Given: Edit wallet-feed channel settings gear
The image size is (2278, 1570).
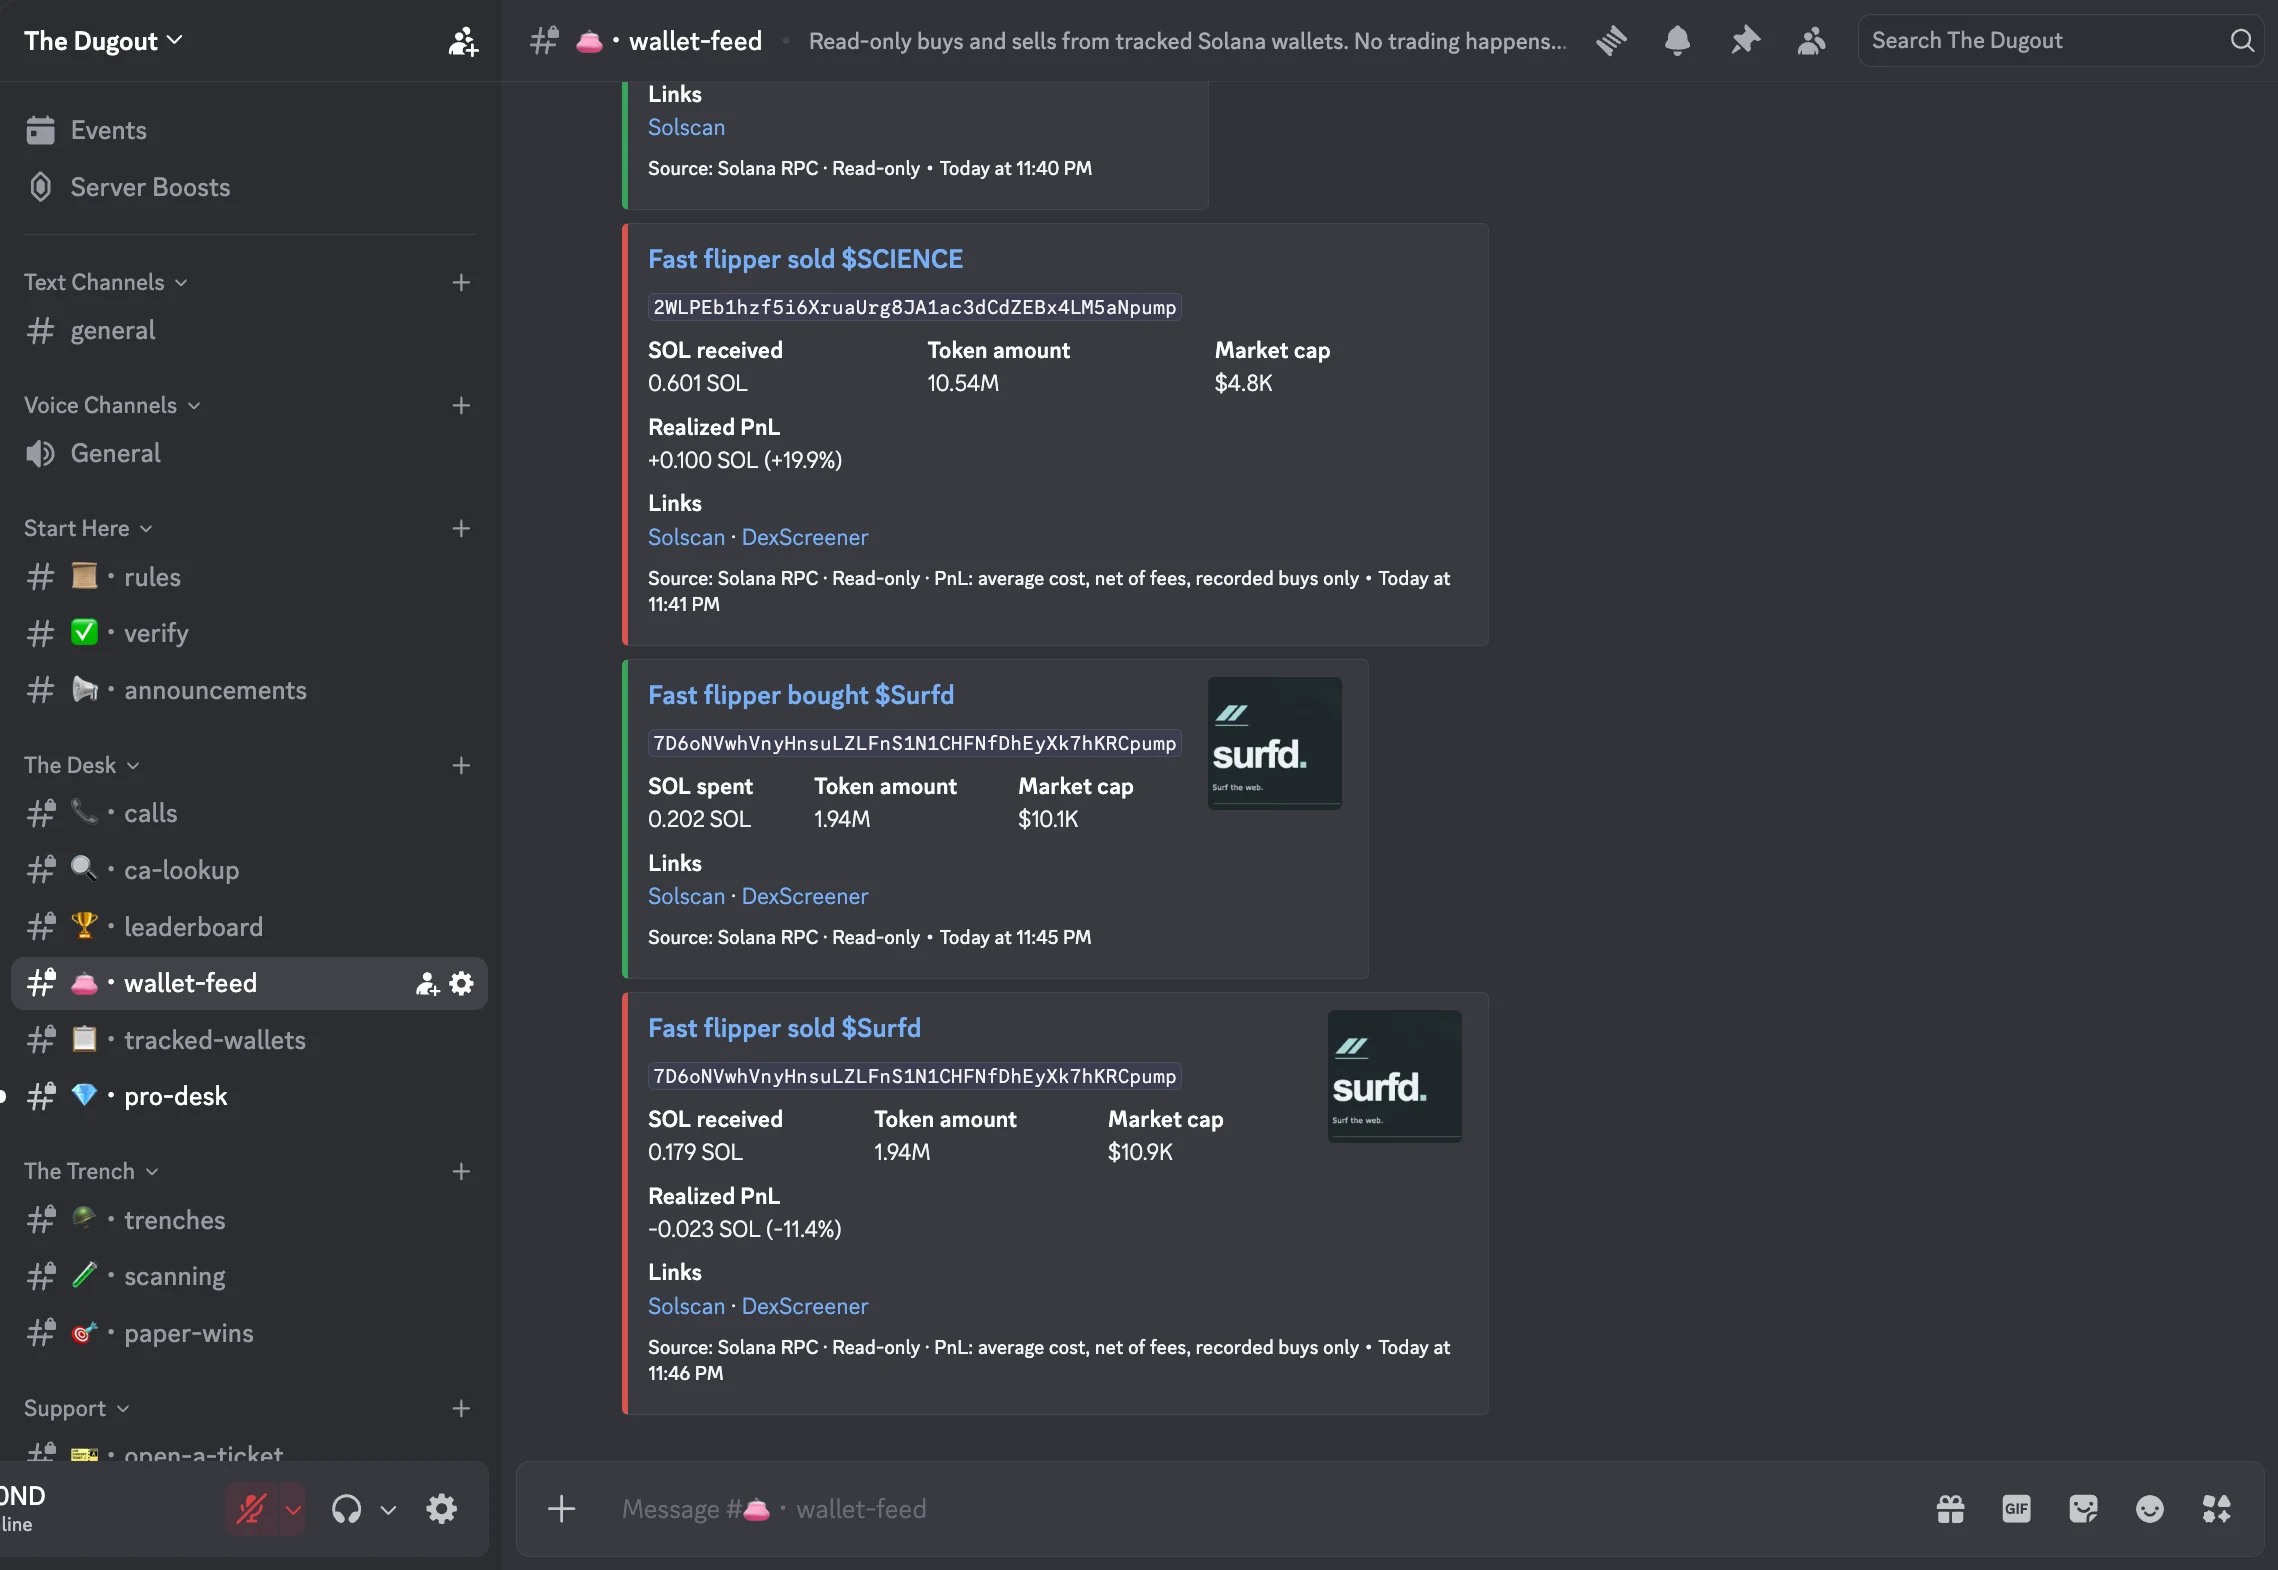Looking at the screenshot, I should point(462,984).
